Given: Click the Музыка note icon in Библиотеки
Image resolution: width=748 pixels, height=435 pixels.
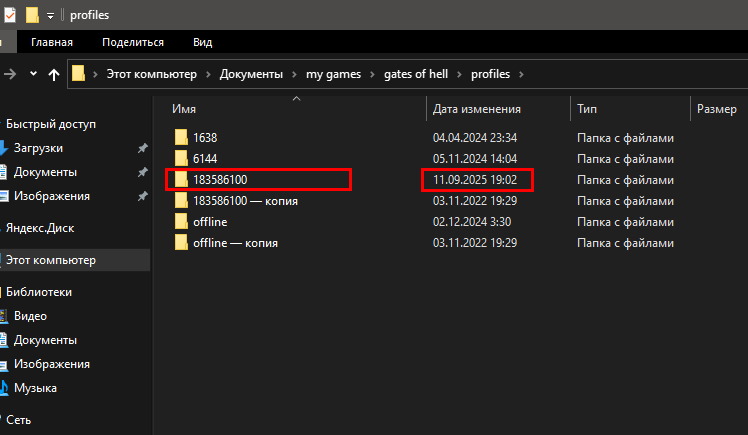Looking at the screenshot, I should coord(4,388).
